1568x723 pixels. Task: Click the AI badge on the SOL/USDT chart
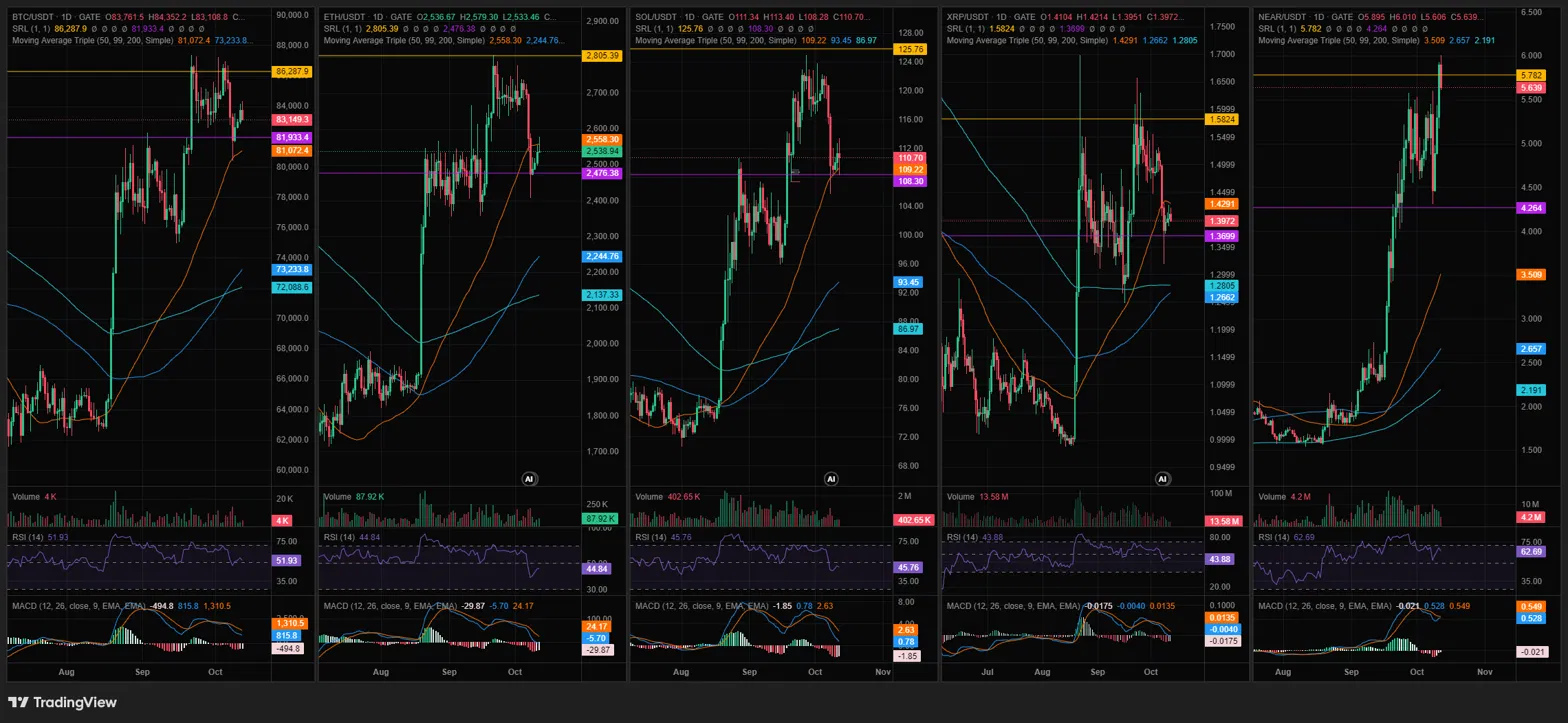[x=831, y=479]
